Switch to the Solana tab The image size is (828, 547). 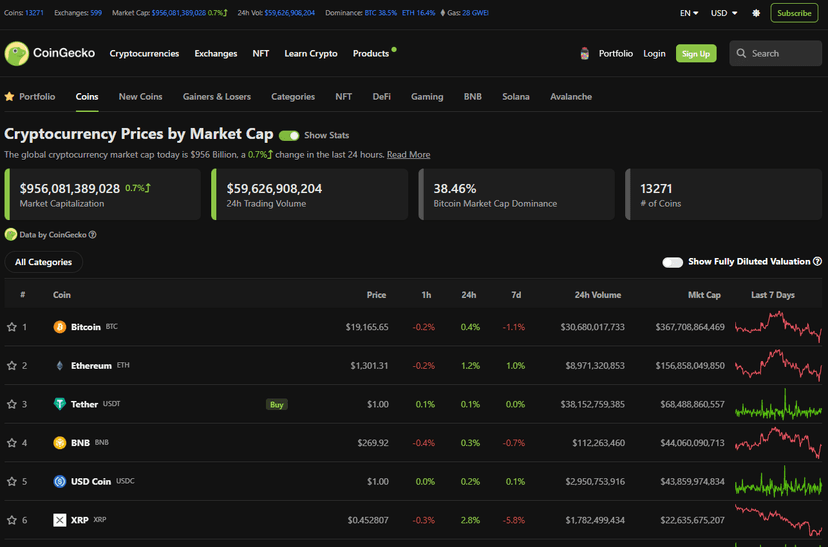pyautogui.click(x=516, y=97)
